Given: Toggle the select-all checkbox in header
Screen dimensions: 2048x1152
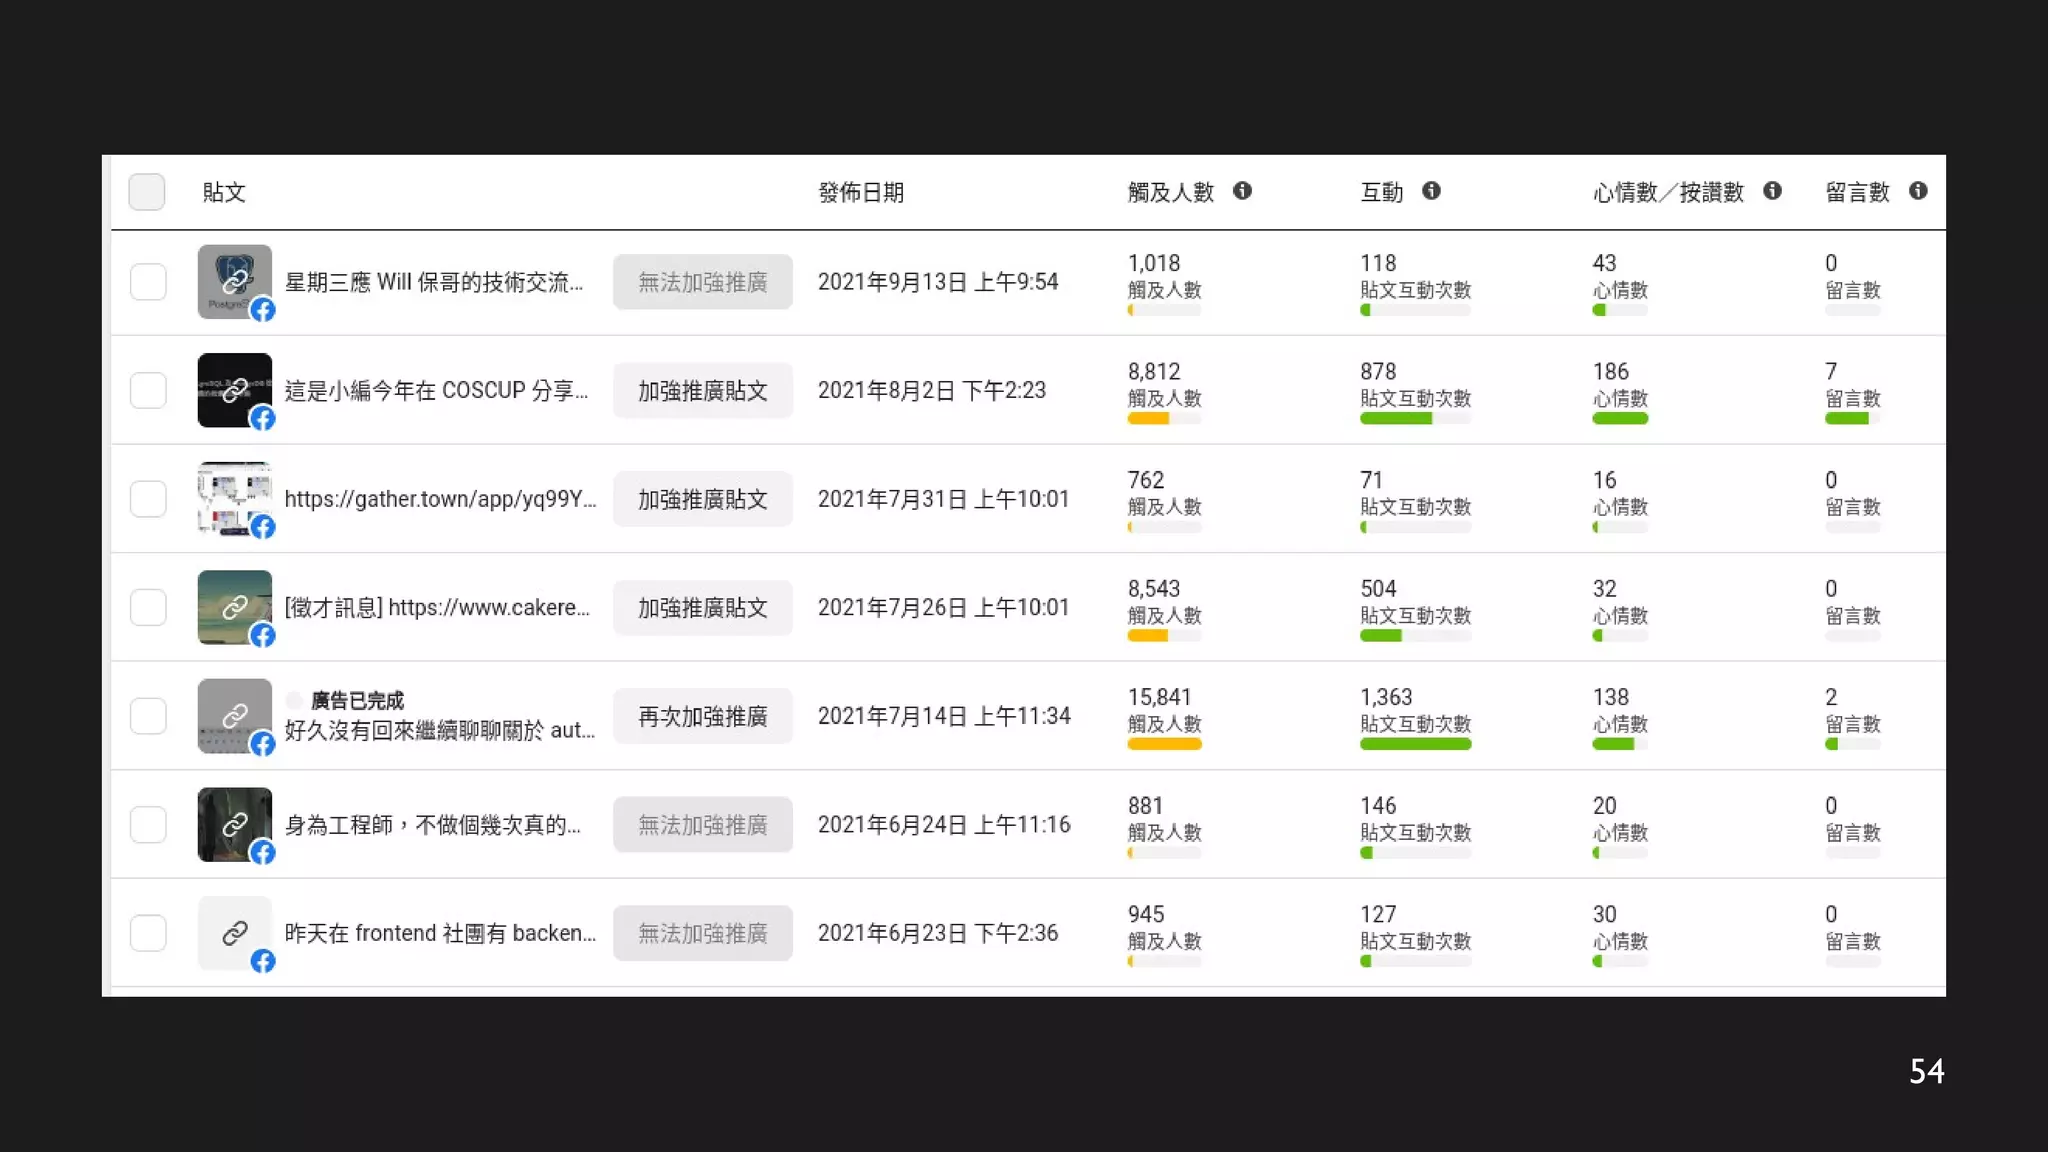Looking at the screenshot, I should (x=147, y=192).
